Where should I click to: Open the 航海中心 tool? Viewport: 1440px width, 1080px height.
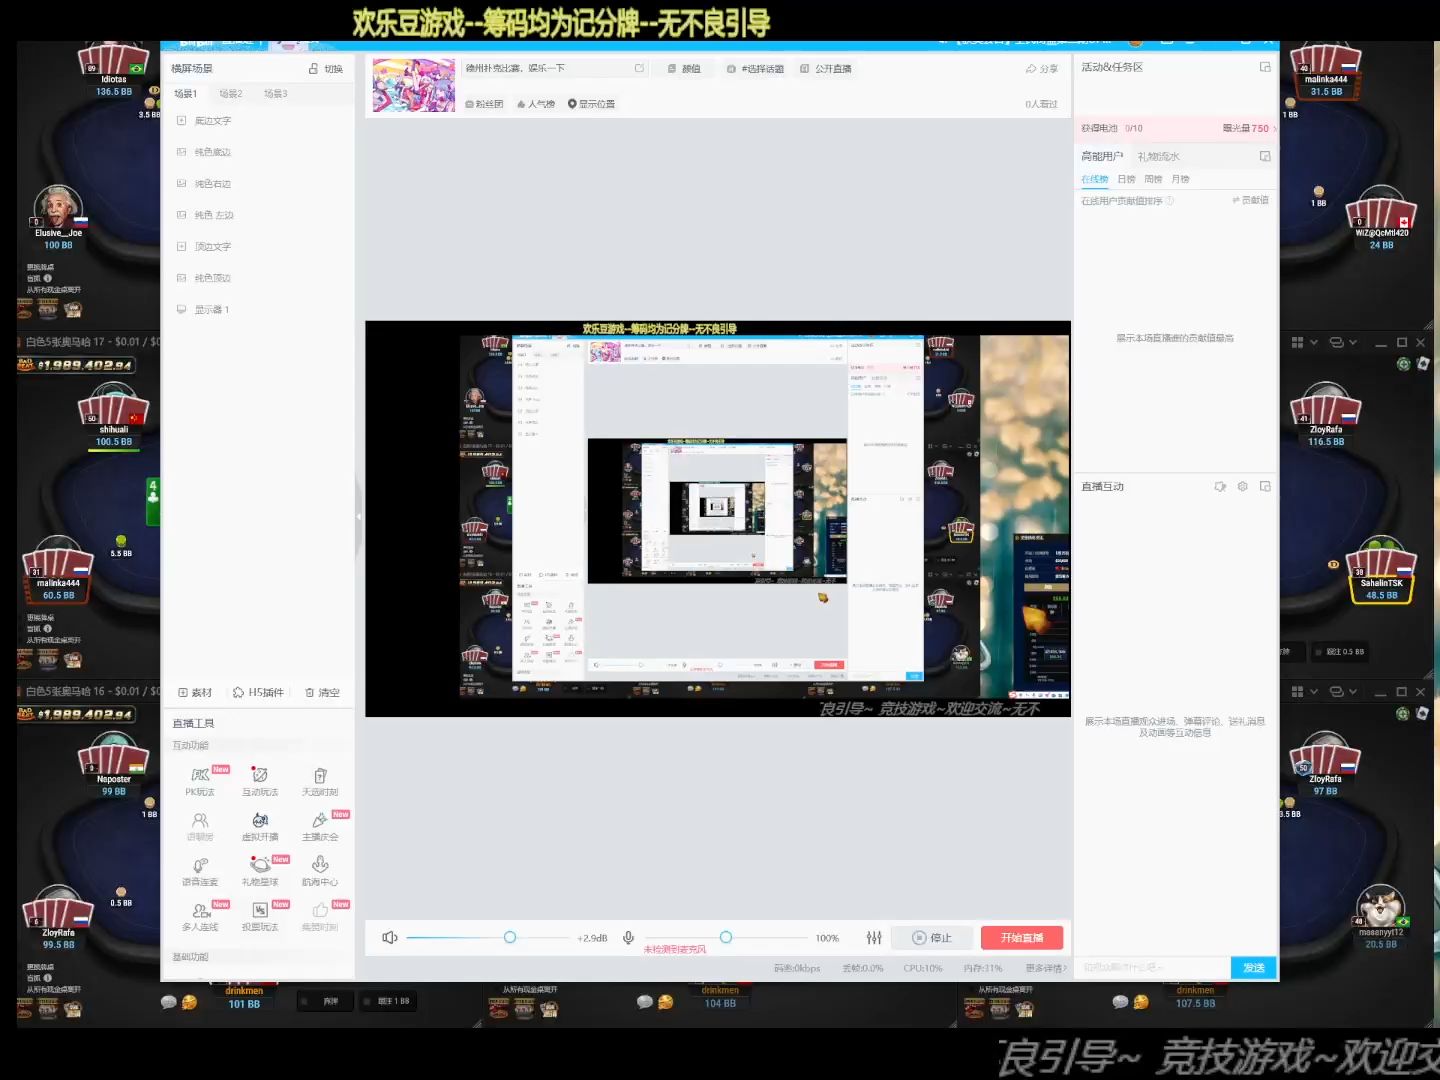tap(320, 871)
